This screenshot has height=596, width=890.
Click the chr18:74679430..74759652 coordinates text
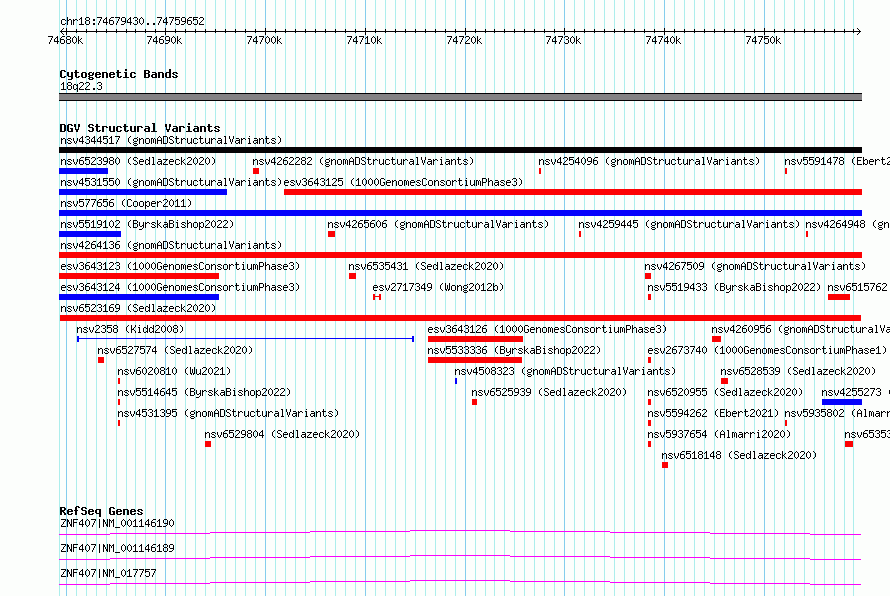tap(132, 21)
